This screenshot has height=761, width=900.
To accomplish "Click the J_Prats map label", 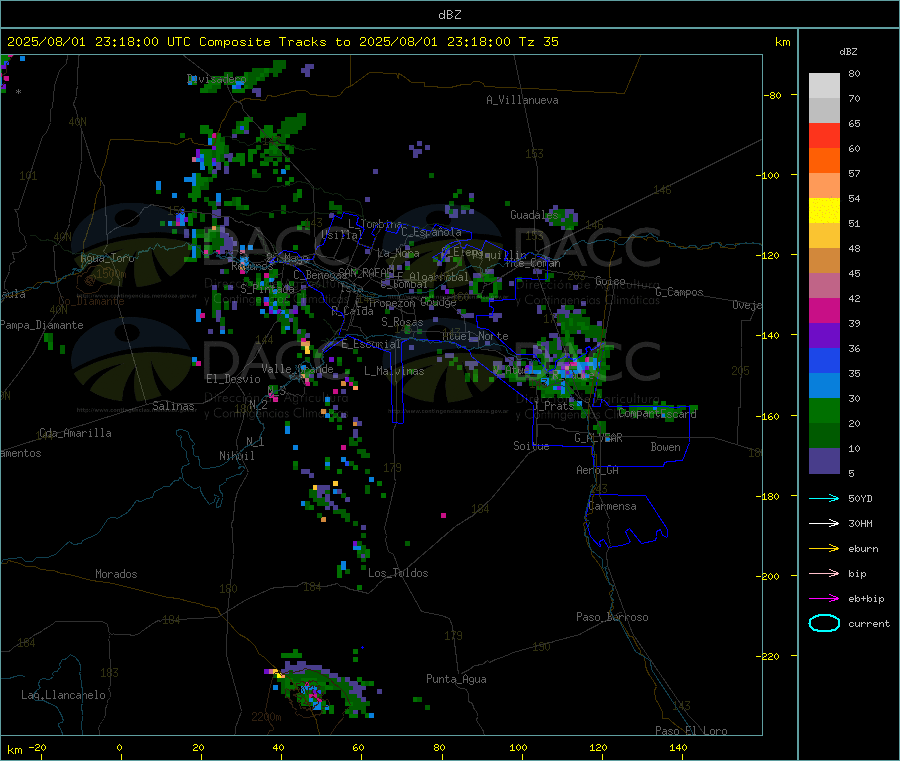I will [554, 405].
